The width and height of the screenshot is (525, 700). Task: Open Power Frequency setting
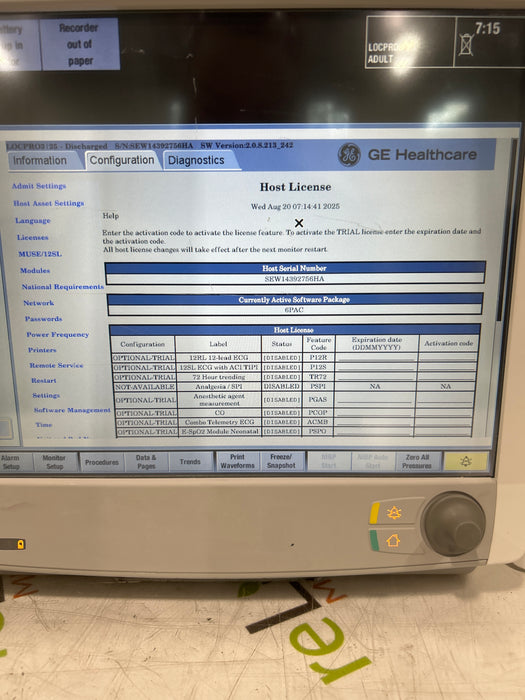tap(58, 334)
